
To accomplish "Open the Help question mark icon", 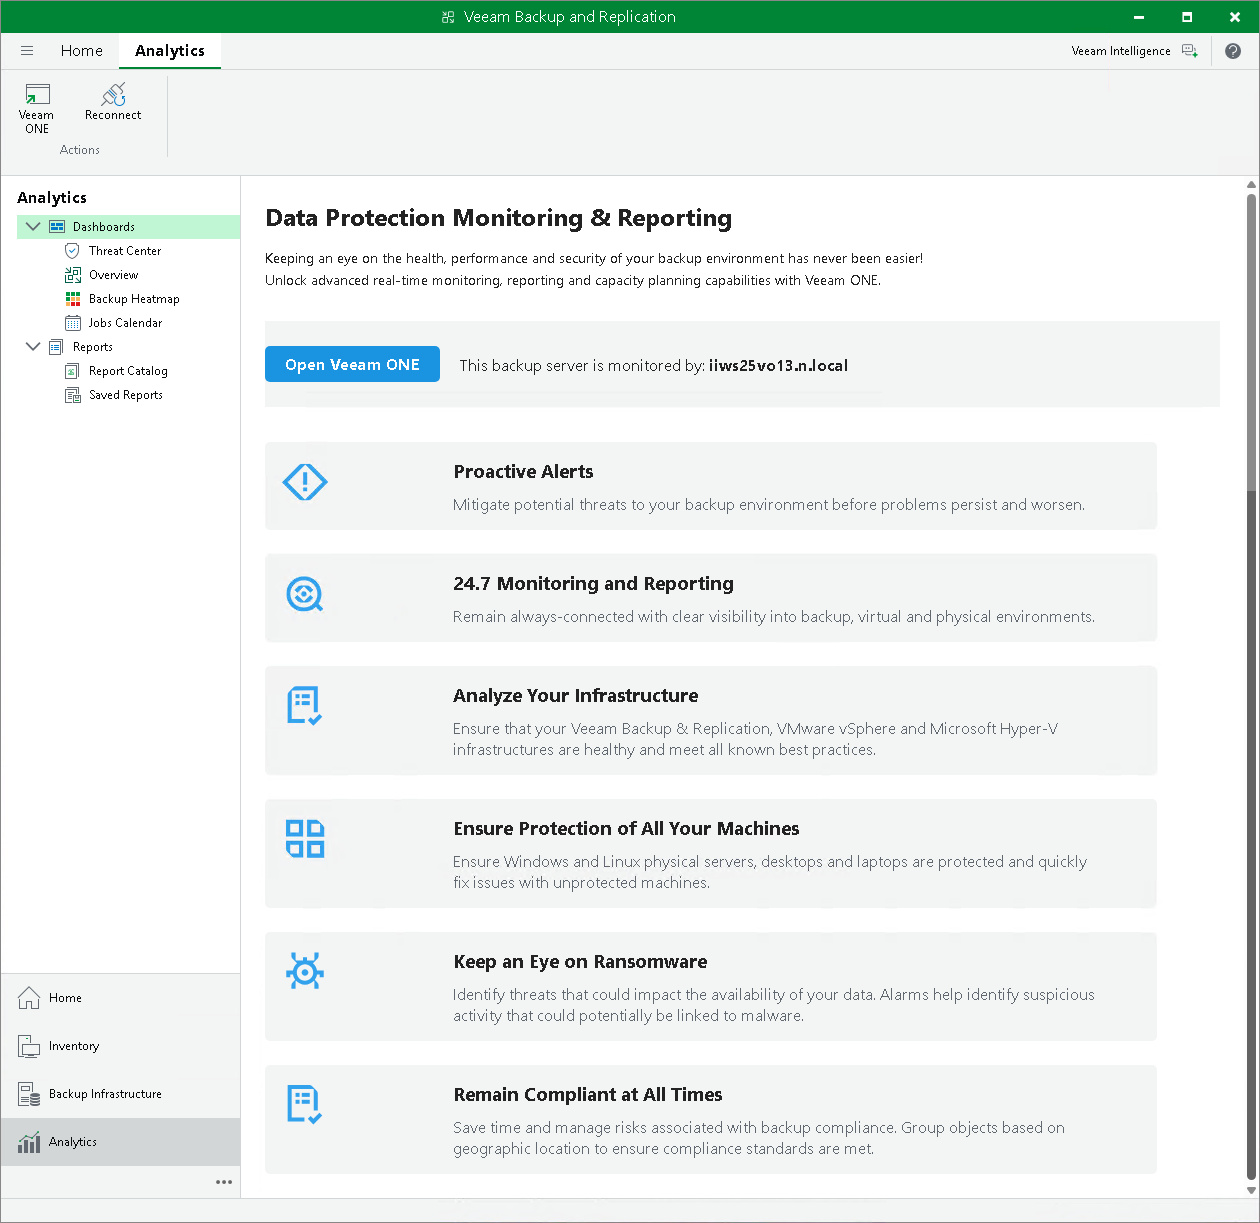I will click(1233, 51).
